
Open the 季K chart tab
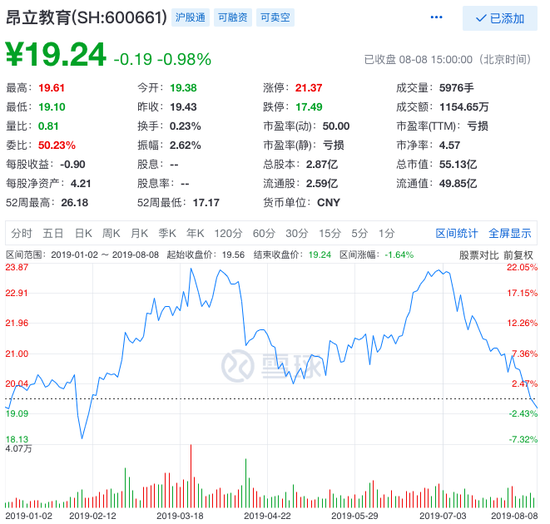pyautogui.click(x=167, y=233)
